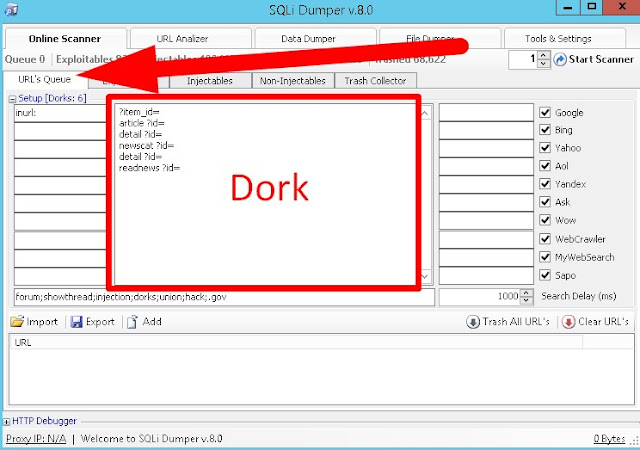Click the URL column header

click(296, 343)
